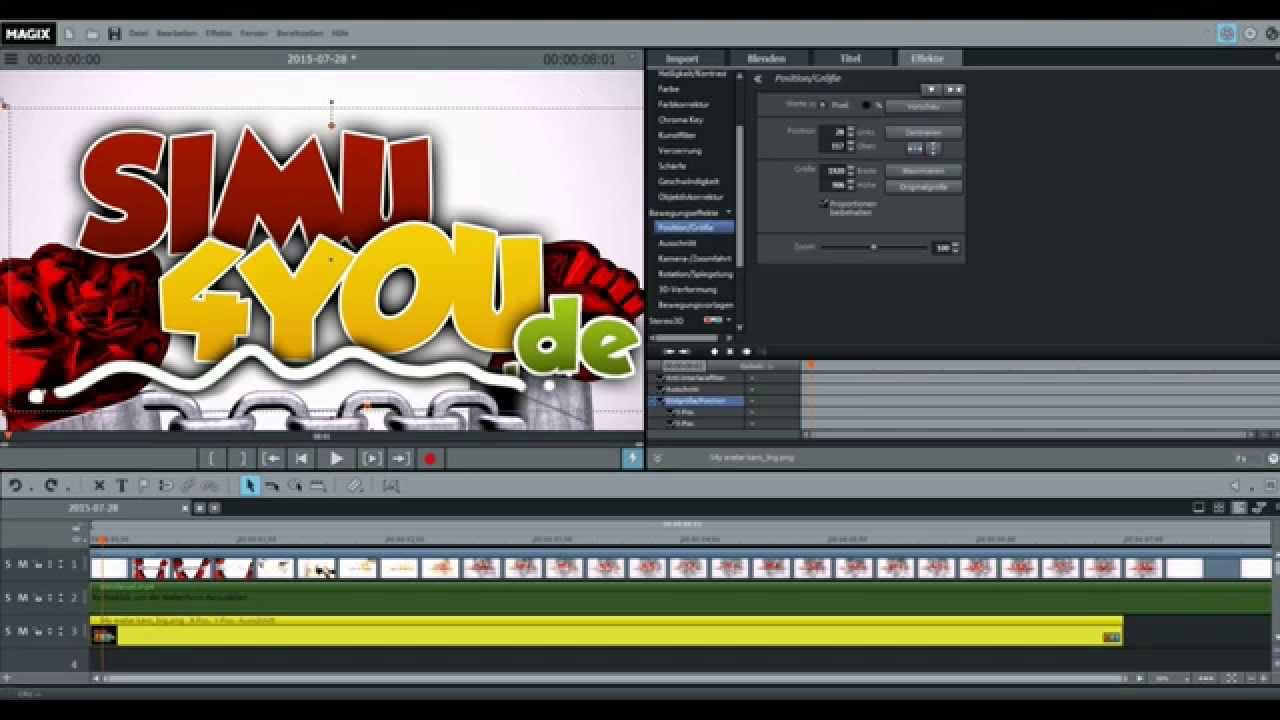Set range start with left bracket button
The width and height of the screenshot is (1280, 720).
(x=211, y=458)
